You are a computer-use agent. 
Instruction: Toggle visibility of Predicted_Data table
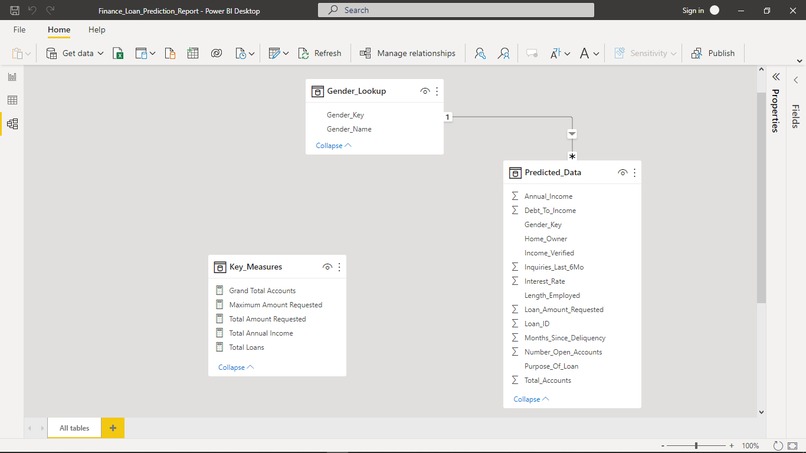click(622, 173)
